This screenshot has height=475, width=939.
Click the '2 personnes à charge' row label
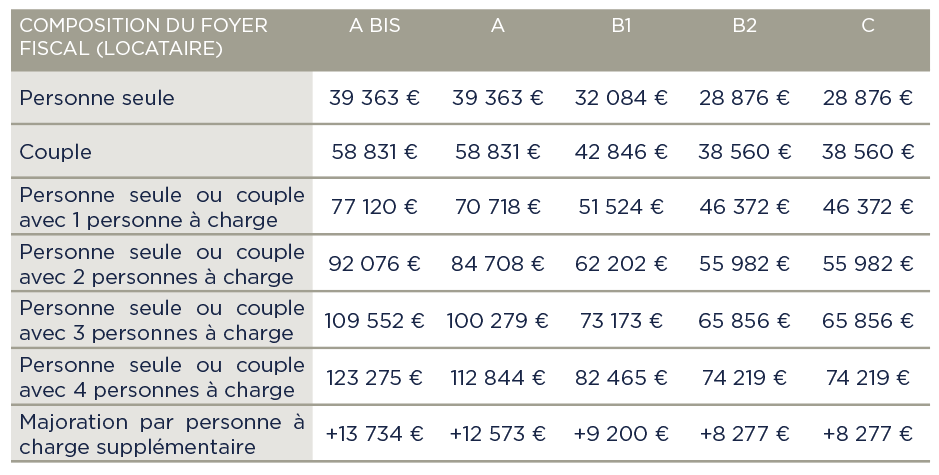(161, 264)
